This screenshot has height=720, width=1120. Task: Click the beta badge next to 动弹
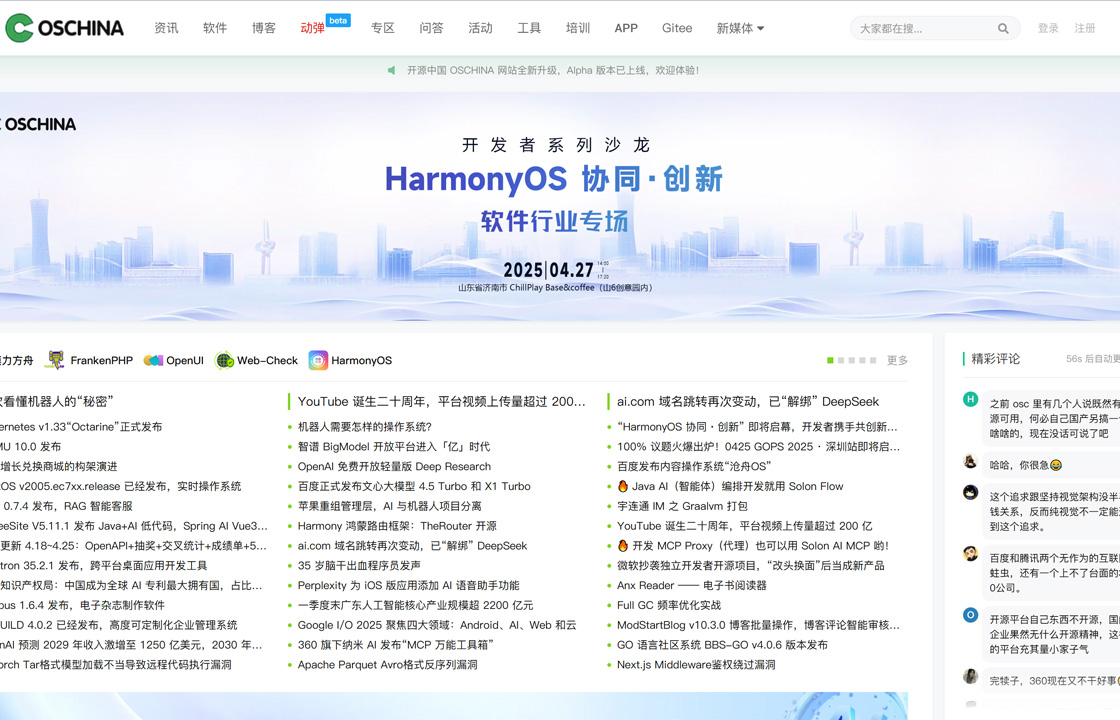339,20
